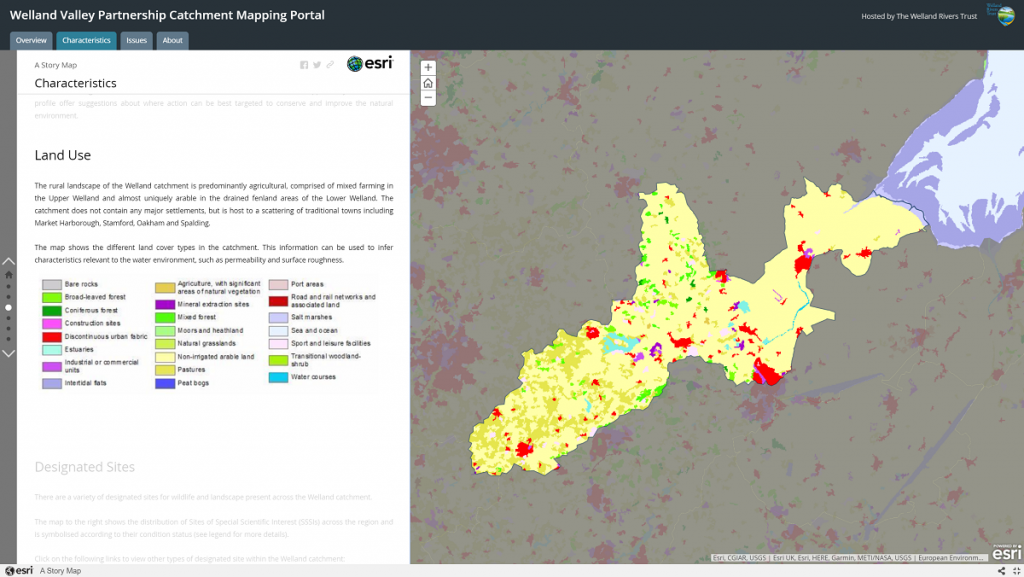
Task: Open the About tab
Action: pyautogui.click(x=172, y=41)
